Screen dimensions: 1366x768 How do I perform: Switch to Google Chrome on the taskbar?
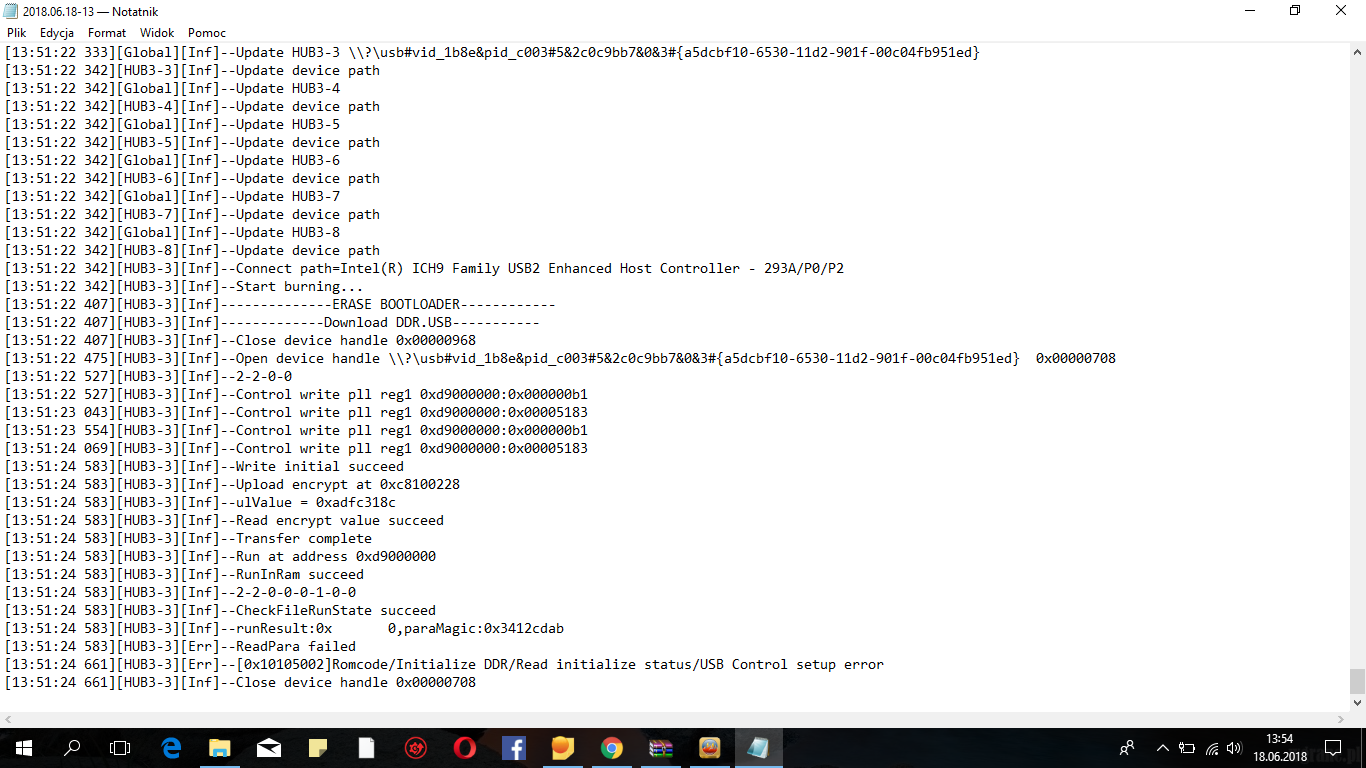pyautogui.click(x=612, y=748)
